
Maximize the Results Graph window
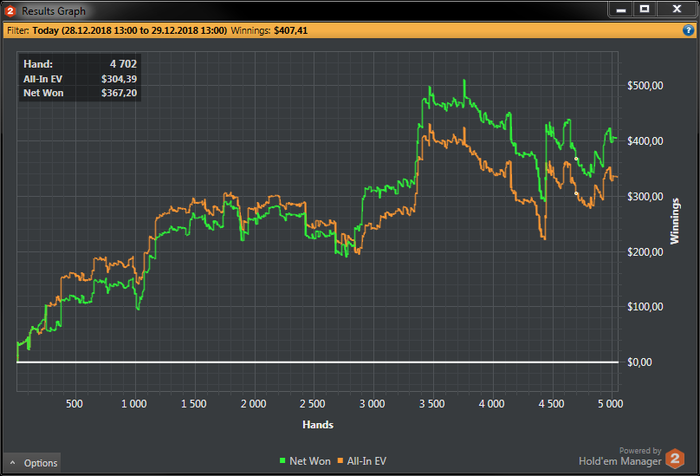coord(644,9)
